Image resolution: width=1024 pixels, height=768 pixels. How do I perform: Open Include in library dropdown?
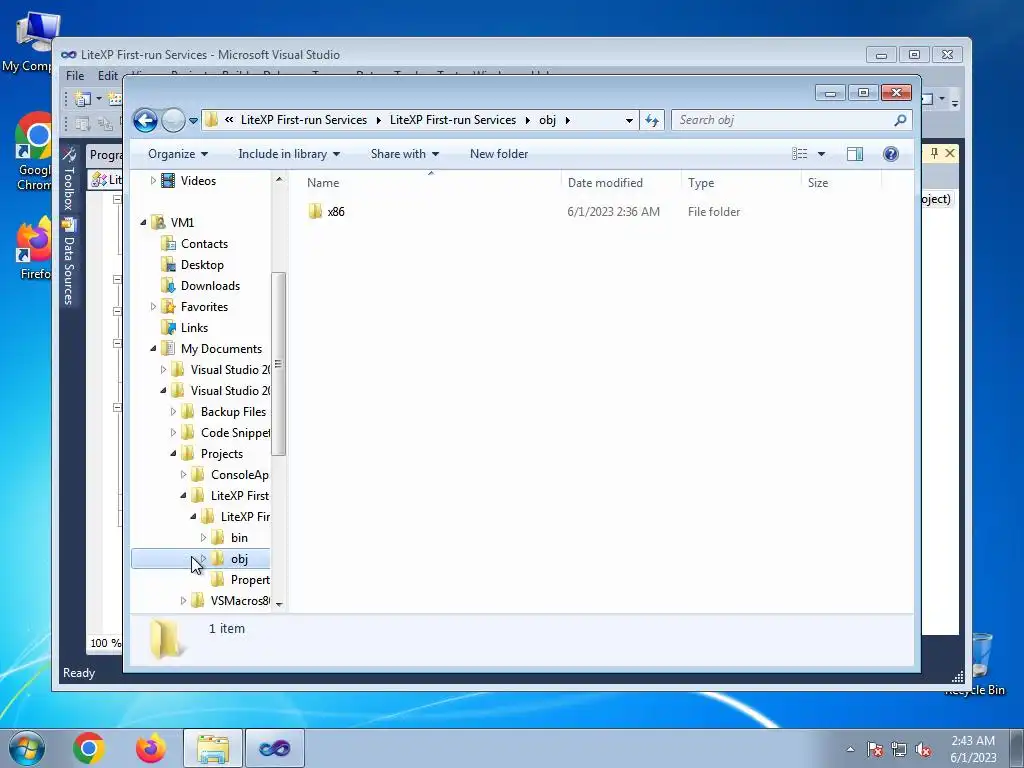pyautogui.click(x=289, y=154)
